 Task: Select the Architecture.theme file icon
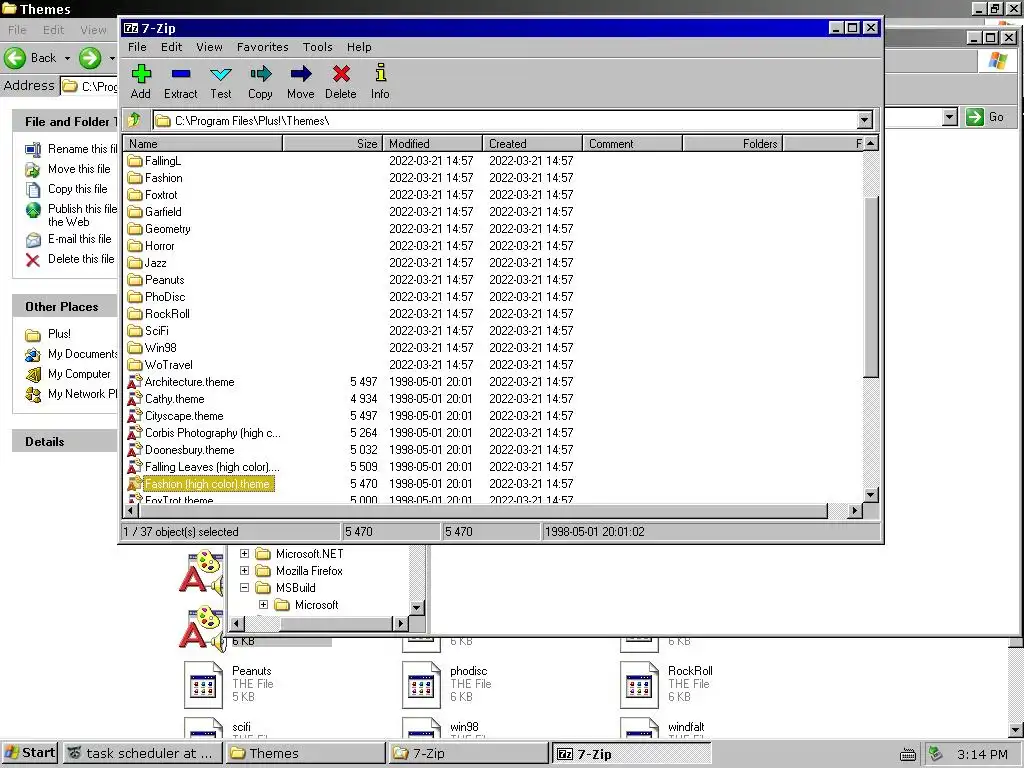pyautogui.click(x=135, y=381)
